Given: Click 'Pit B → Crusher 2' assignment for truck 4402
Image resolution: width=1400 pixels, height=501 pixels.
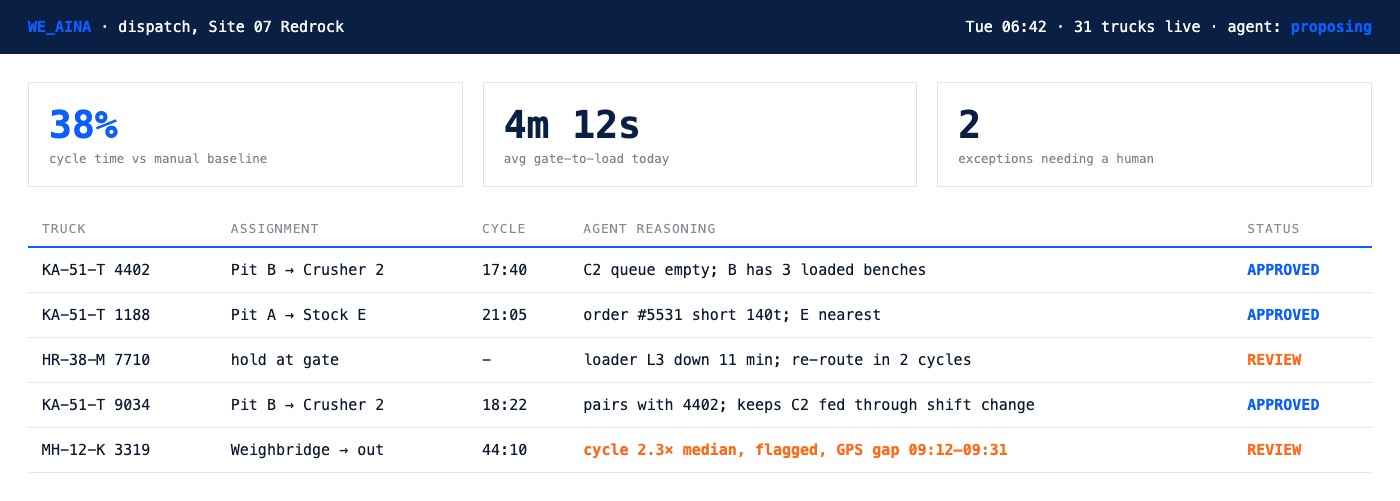Looking at the screenshot, I should (307, 270).
